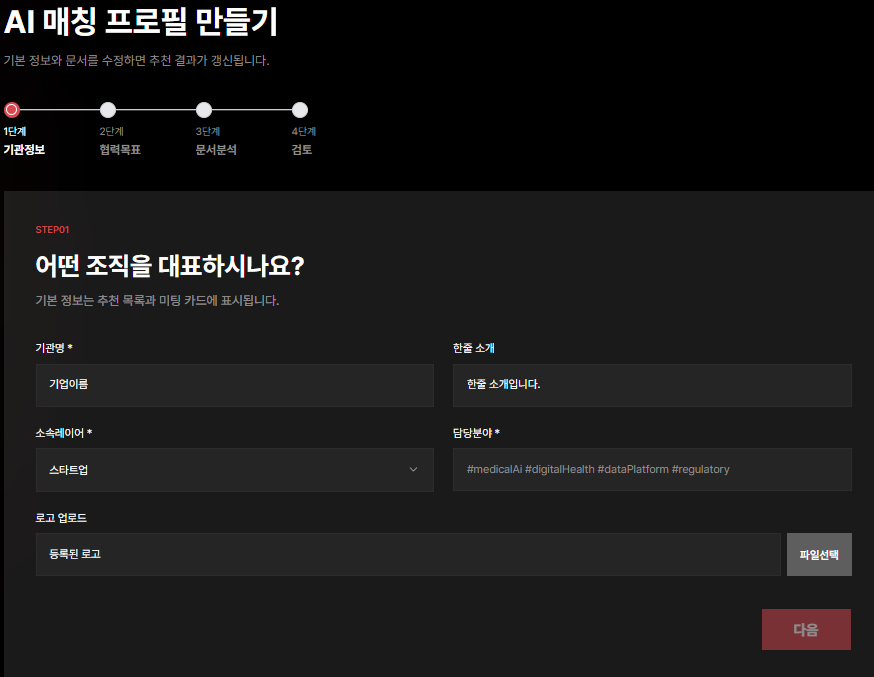Viewport: 874px width, 677px height.
Task: Click the 한줄 소개 label
Action: [474, 348]
